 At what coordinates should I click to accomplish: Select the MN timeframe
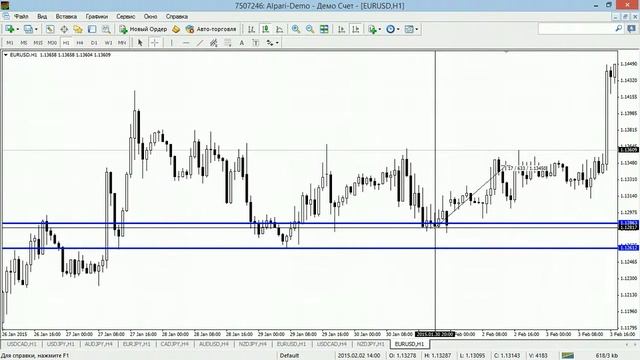122,42
